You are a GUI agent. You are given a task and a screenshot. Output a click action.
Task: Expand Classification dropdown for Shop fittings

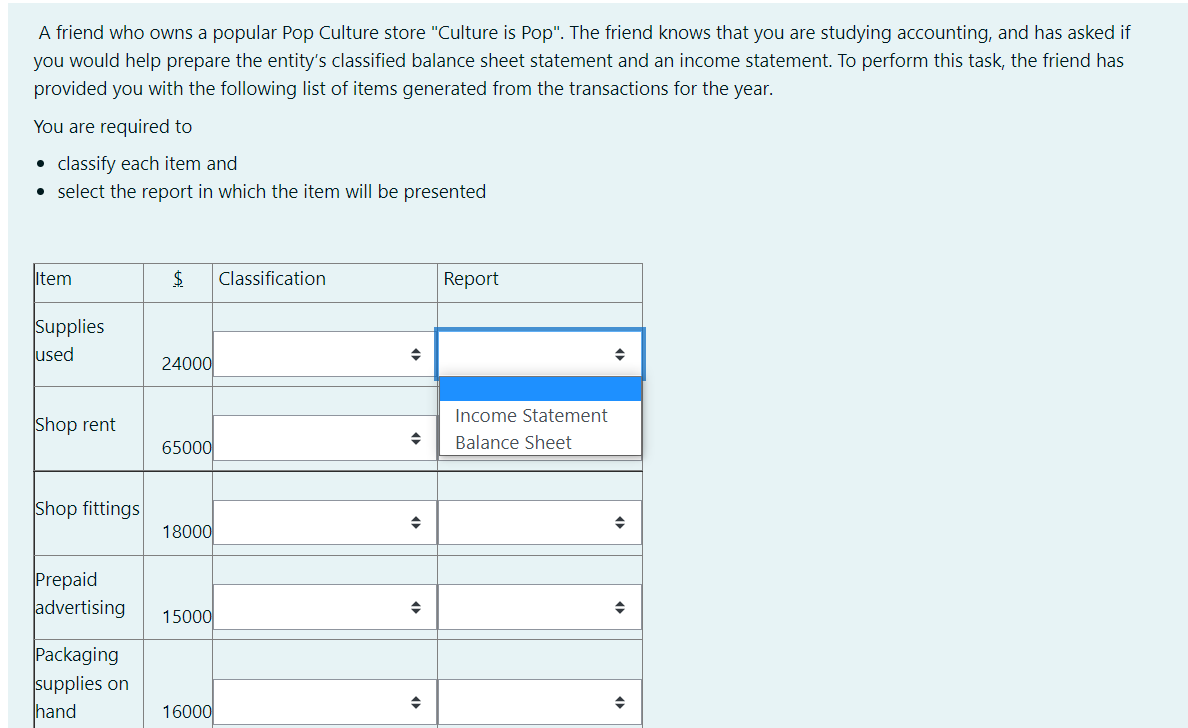324,522
